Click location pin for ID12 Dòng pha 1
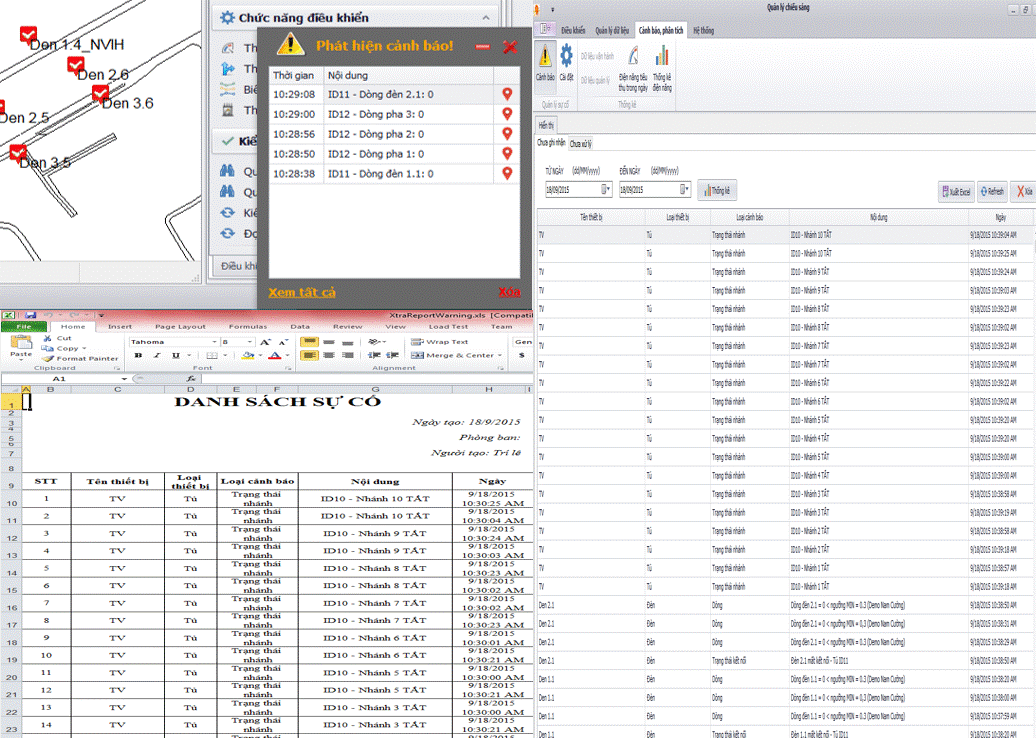 (508, 154)
